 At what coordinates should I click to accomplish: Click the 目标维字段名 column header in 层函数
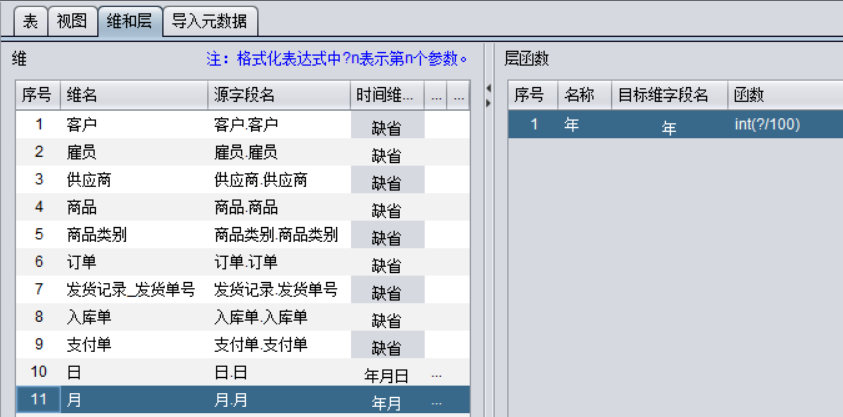point(668,95)
